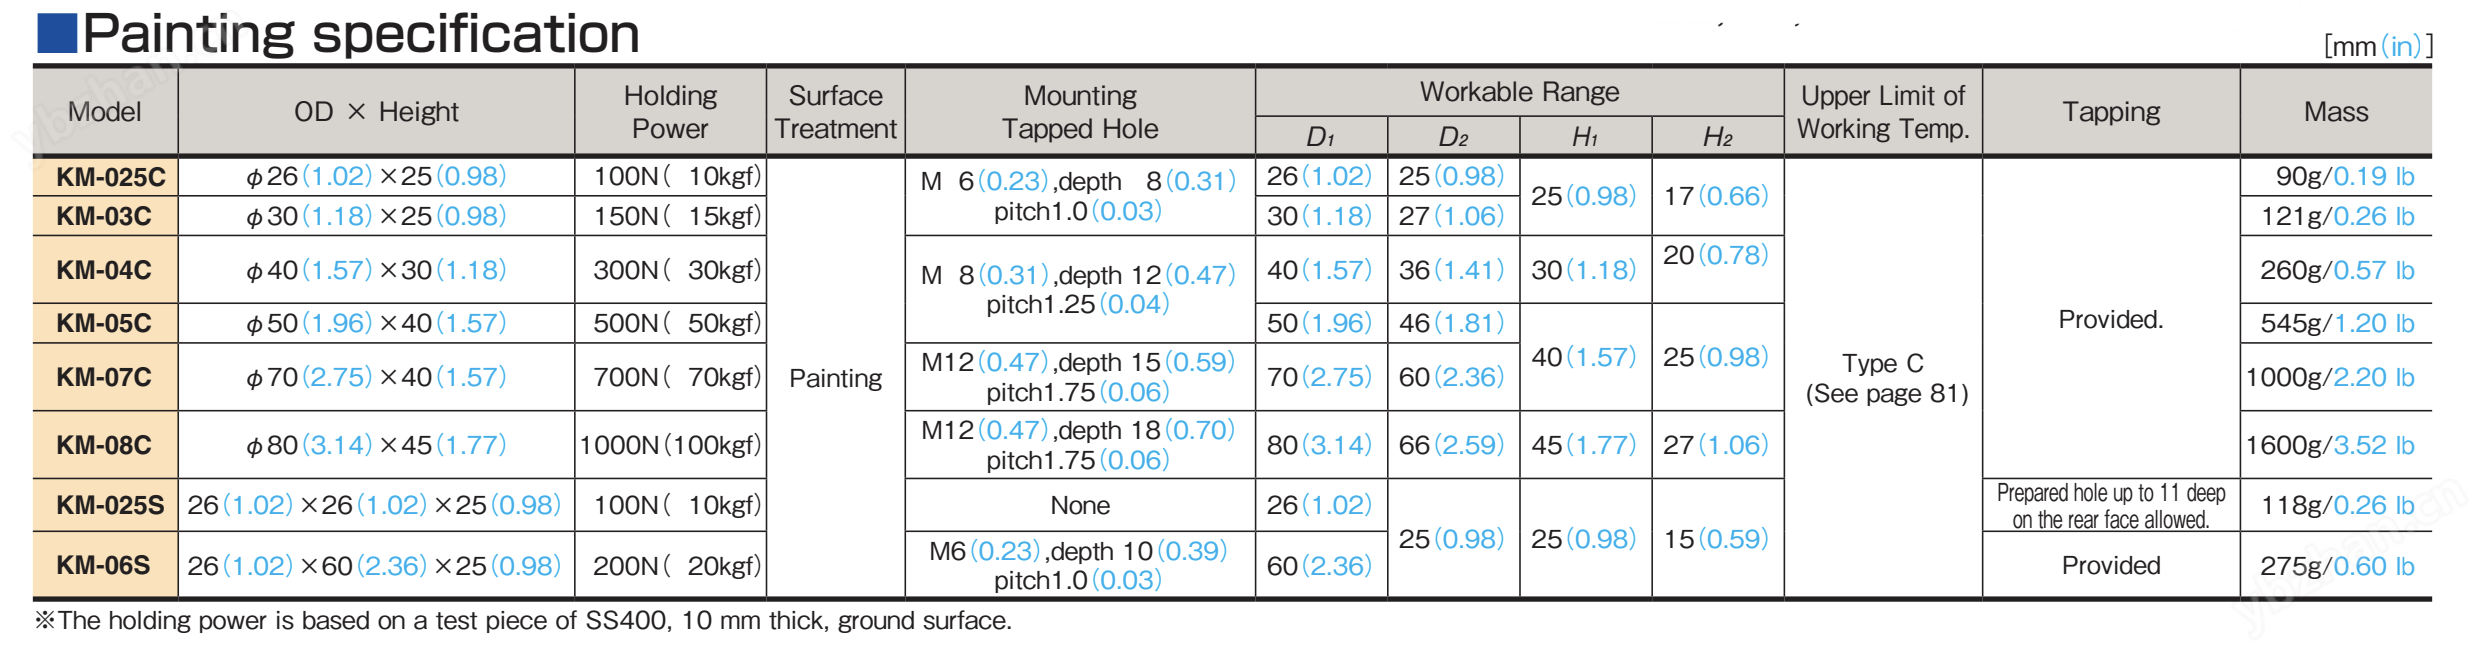Click the Tapping column header
Viewport: 2480px width, 652px height.
(2111, 112)
